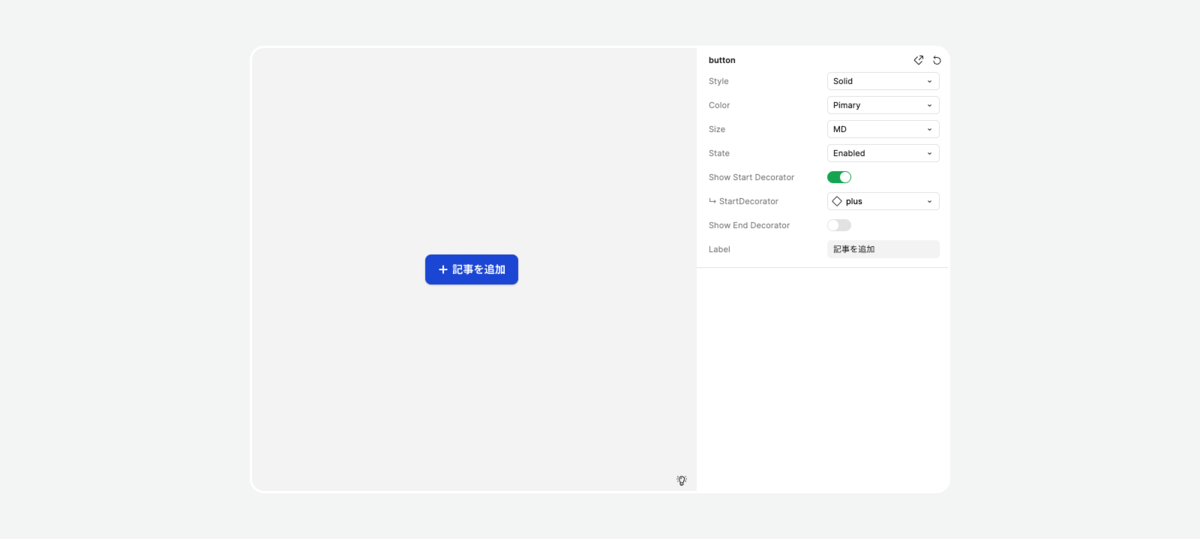Click the 'Style' property label
This screenshot has width=1200, height=539.
click(x=718, y=81)
